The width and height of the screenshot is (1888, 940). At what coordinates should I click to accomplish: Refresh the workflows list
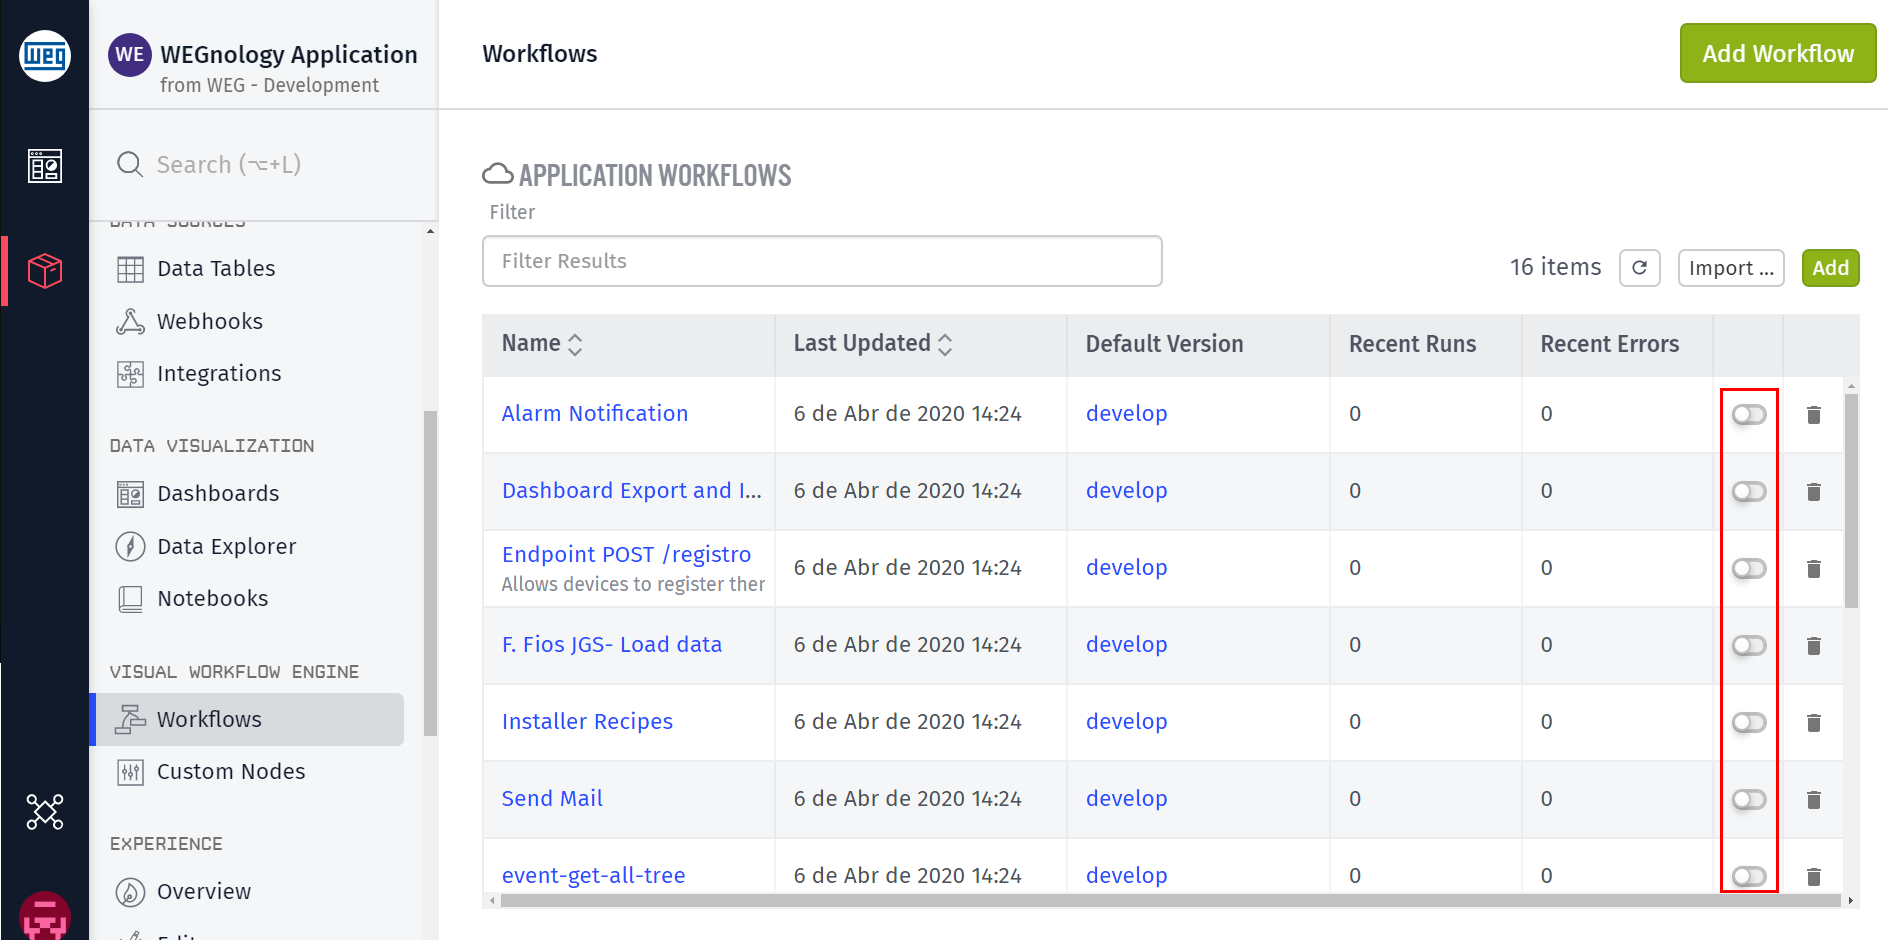[1640, 268]
